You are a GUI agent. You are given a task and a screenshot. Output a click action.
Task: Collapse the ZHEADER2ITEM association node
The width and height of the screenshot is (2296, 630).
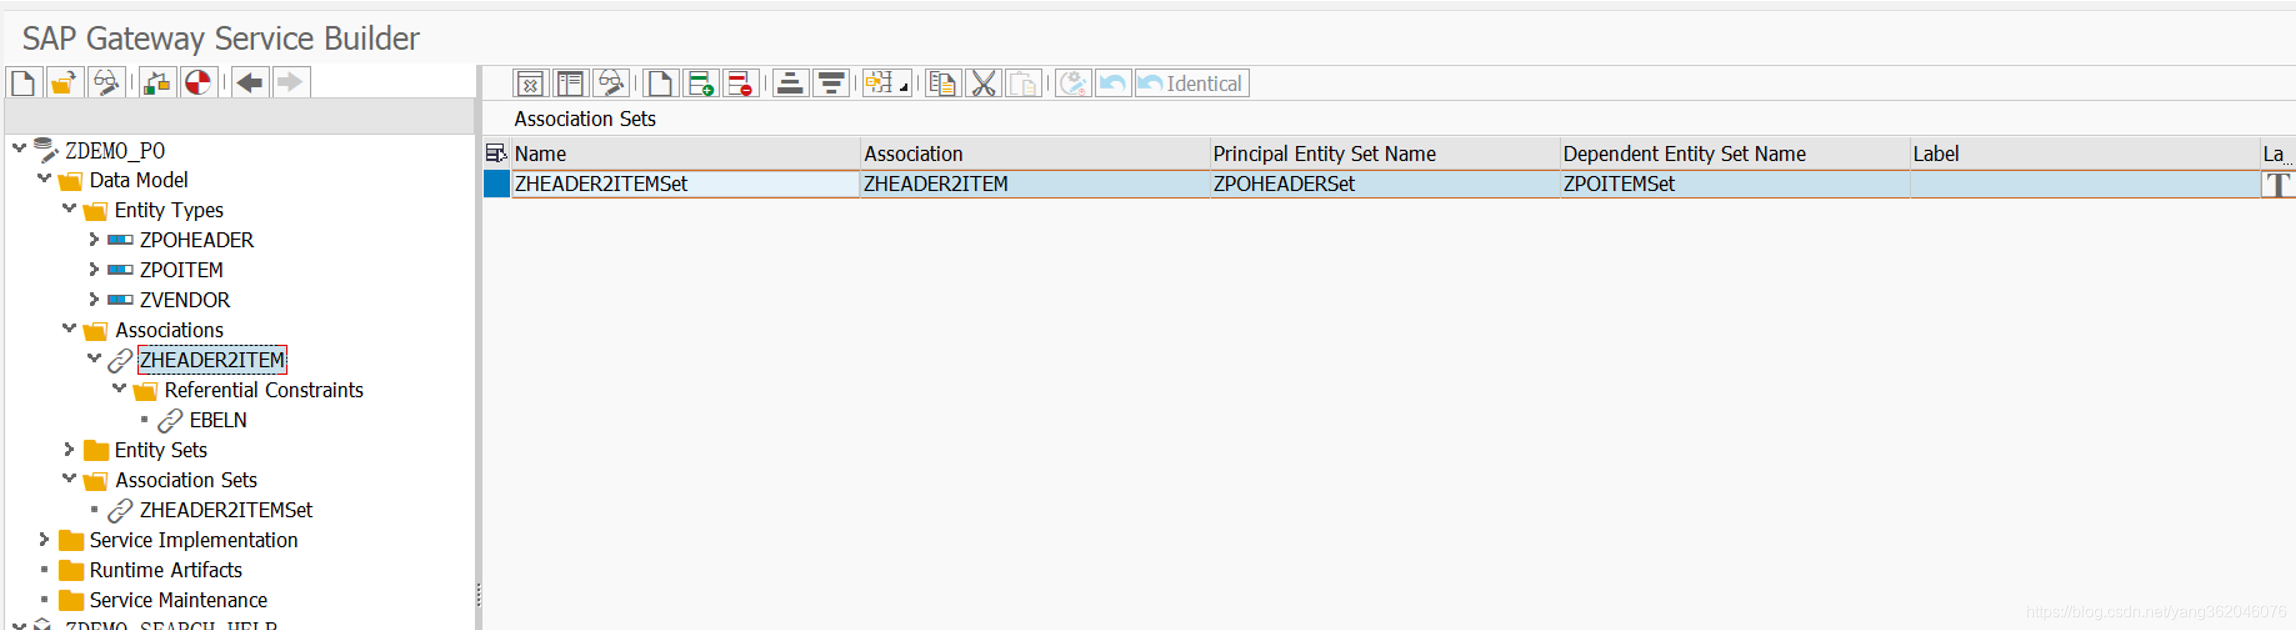(x=94, y=358)
